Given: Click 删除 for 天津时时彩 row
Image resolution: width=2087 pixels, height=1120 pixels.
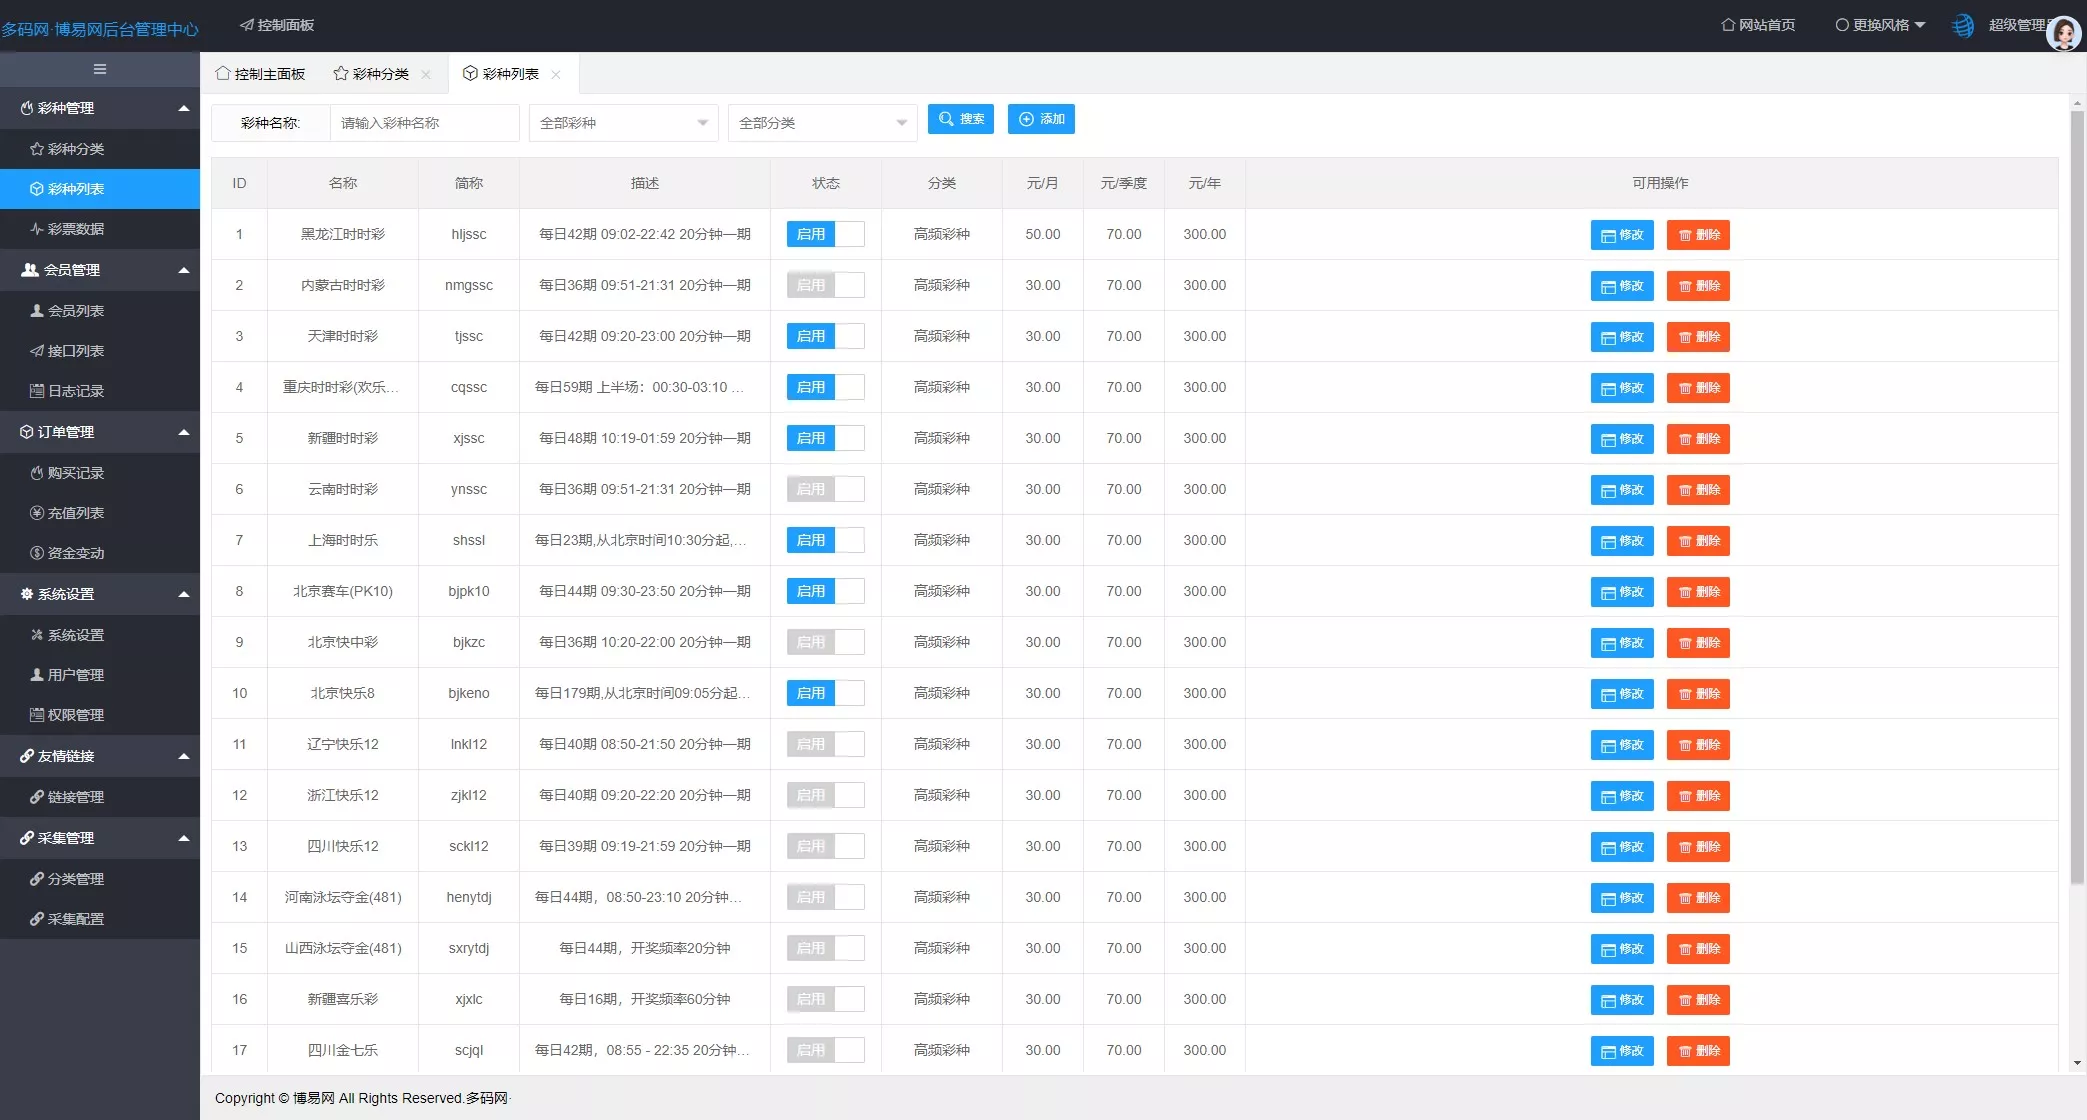Looking at the screenshot, I should pyautogui.click(x=1698, y=337).
